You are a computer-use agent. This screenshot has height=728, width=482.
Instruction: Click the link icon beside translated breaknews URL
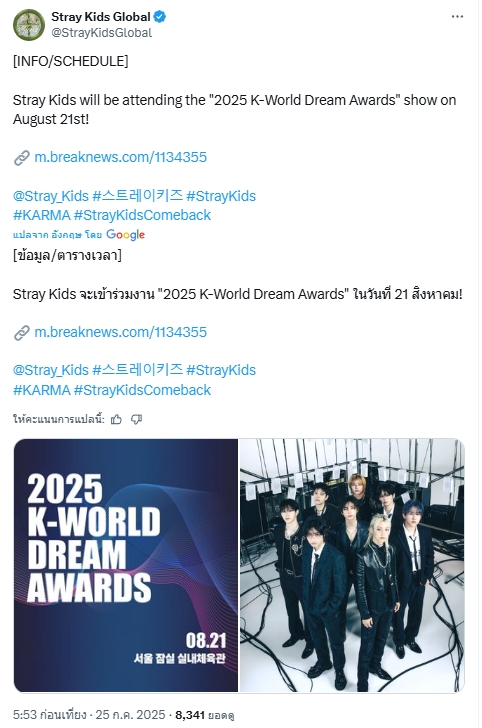(22, 332)
